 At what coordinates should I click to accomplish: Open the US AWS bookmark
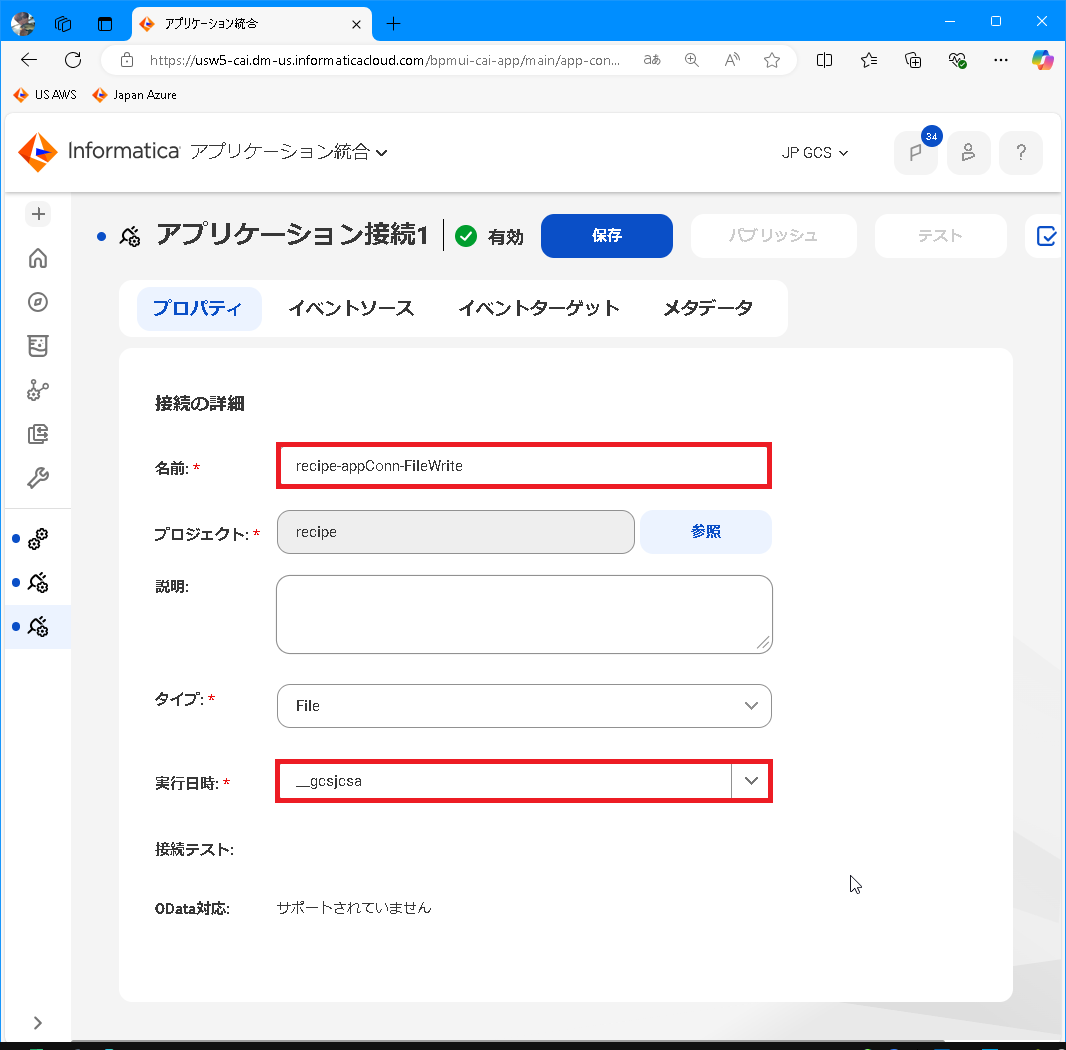[45, 95]
